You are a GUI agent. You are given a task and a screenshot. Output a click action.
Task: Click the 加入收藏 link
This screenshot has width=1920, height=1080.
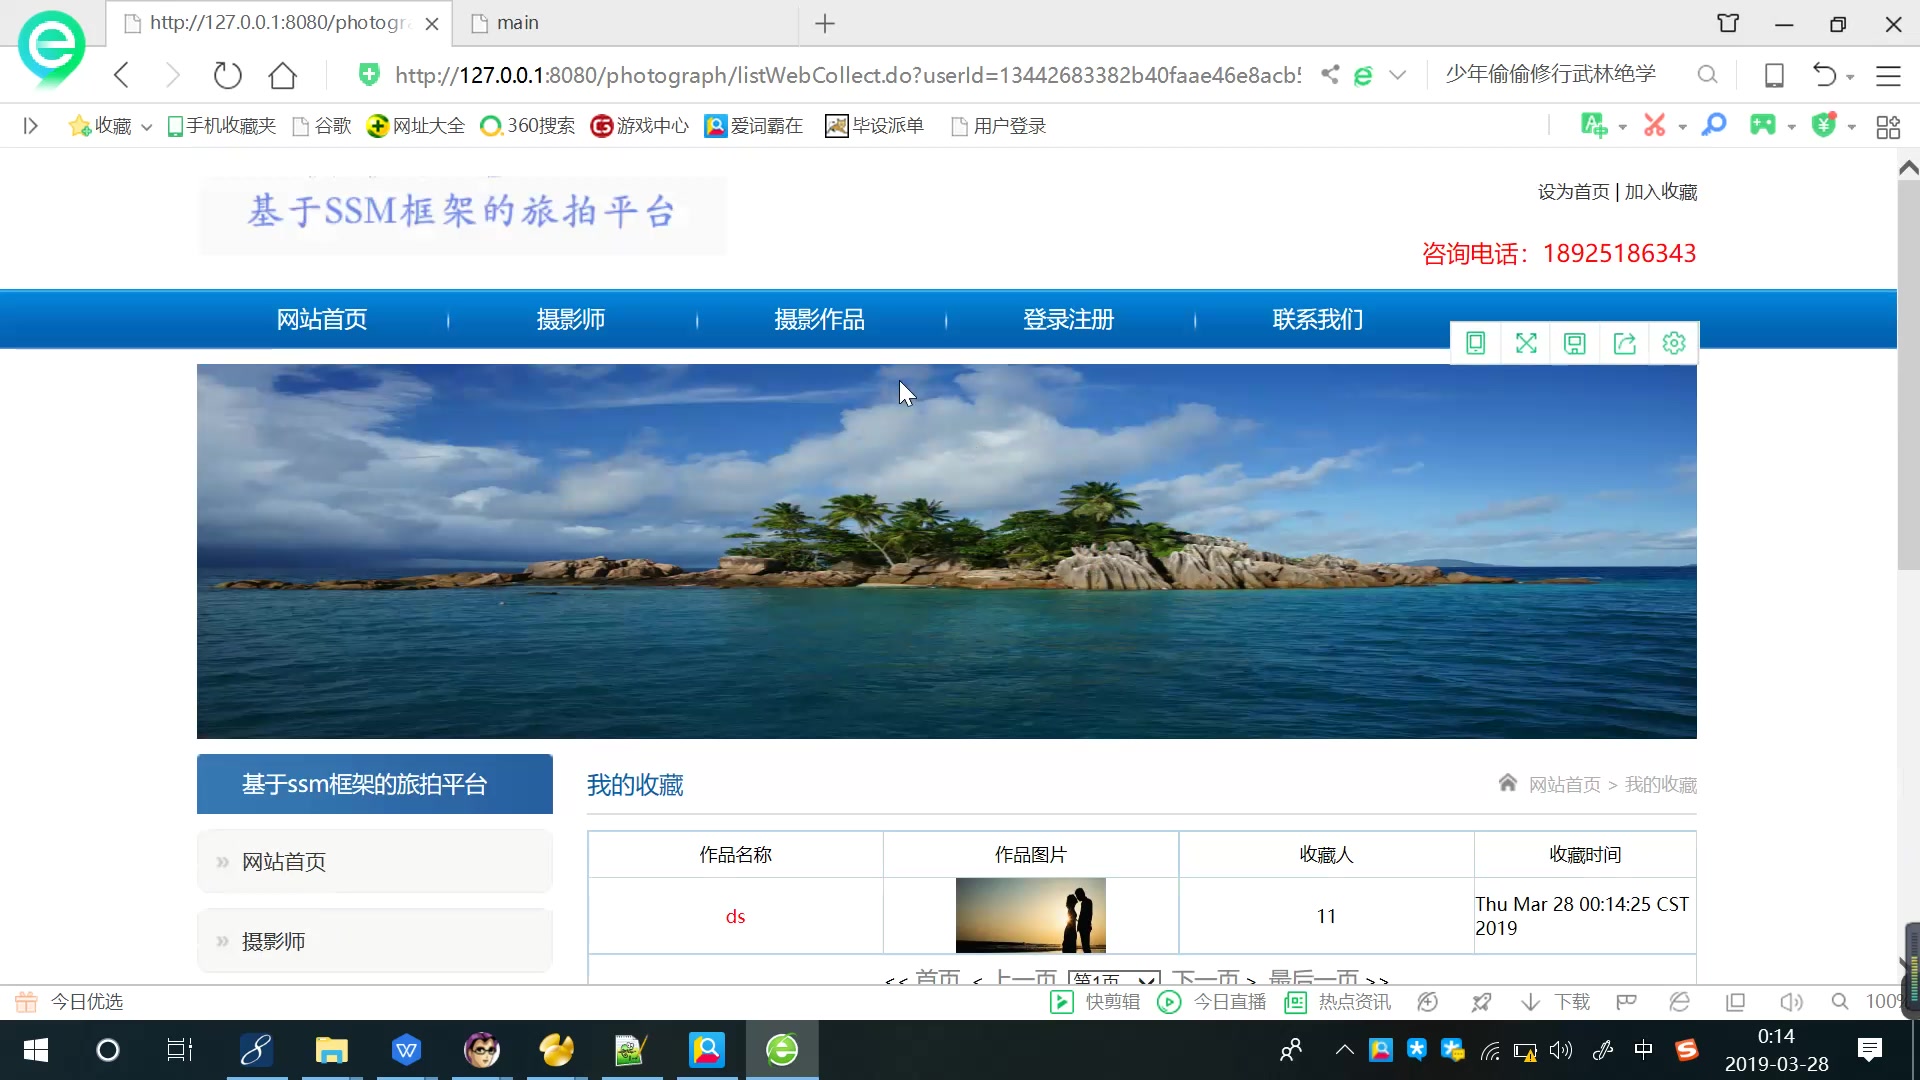[1662, 191]
